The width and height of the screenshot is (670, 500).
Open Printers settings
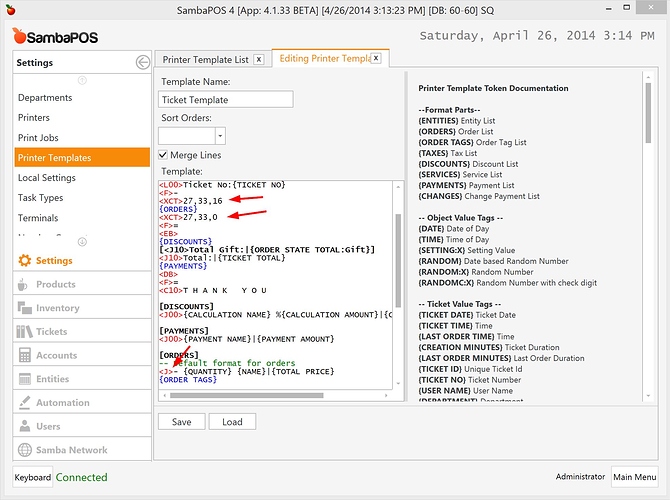click(82, 118)
